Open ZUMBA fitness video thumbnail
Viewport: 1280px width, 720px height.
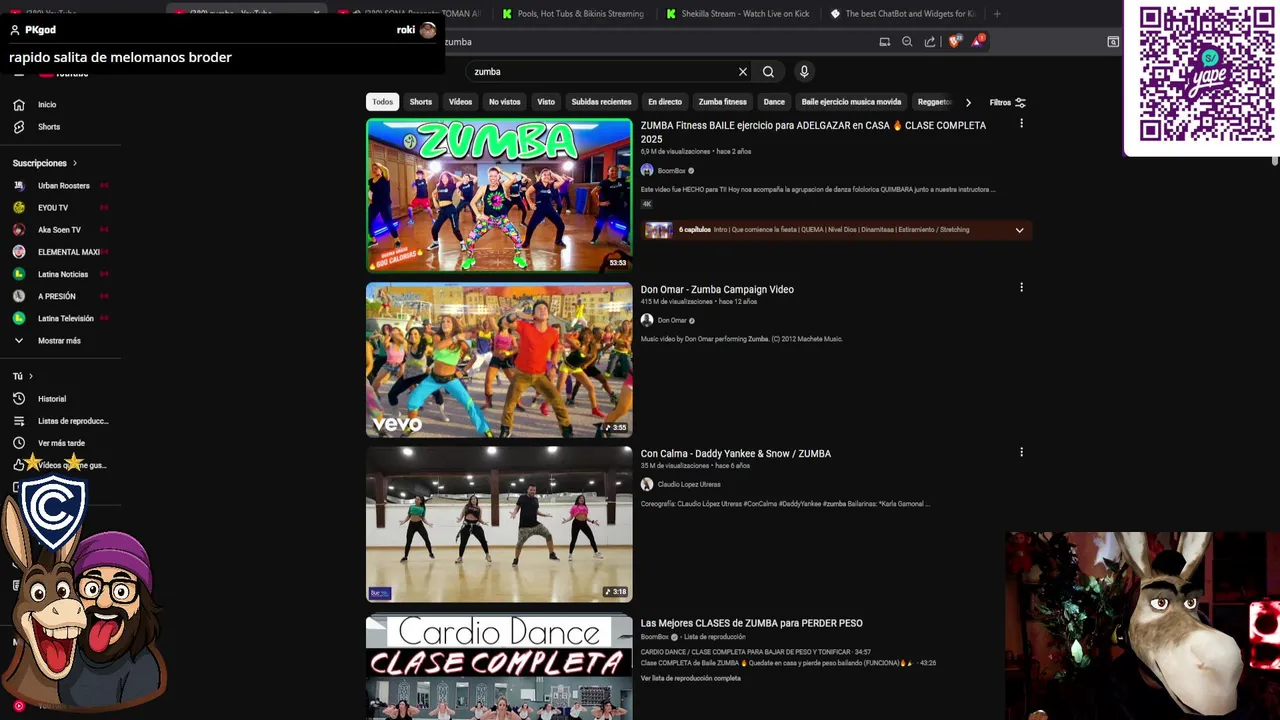click(x=499, y=195)
